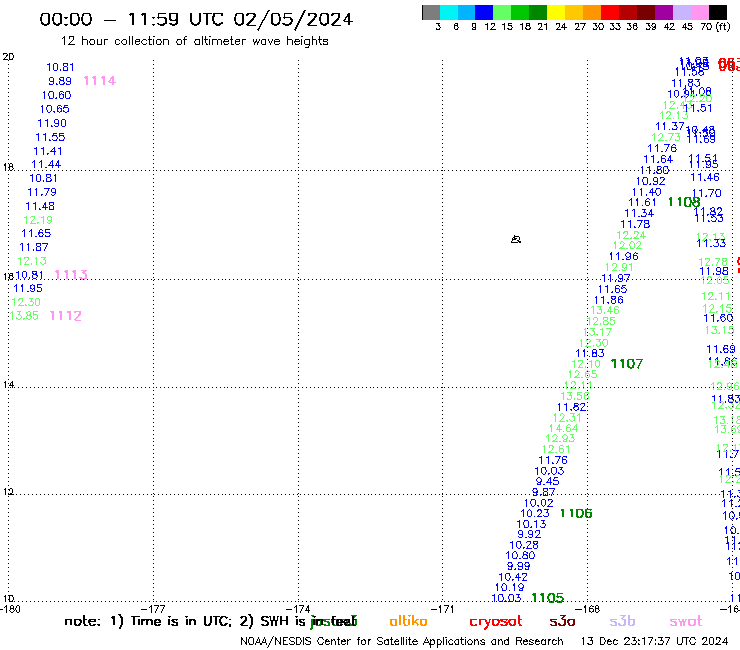
Task: Pick the pure blue legend swatch
Action: click(484, 12)
